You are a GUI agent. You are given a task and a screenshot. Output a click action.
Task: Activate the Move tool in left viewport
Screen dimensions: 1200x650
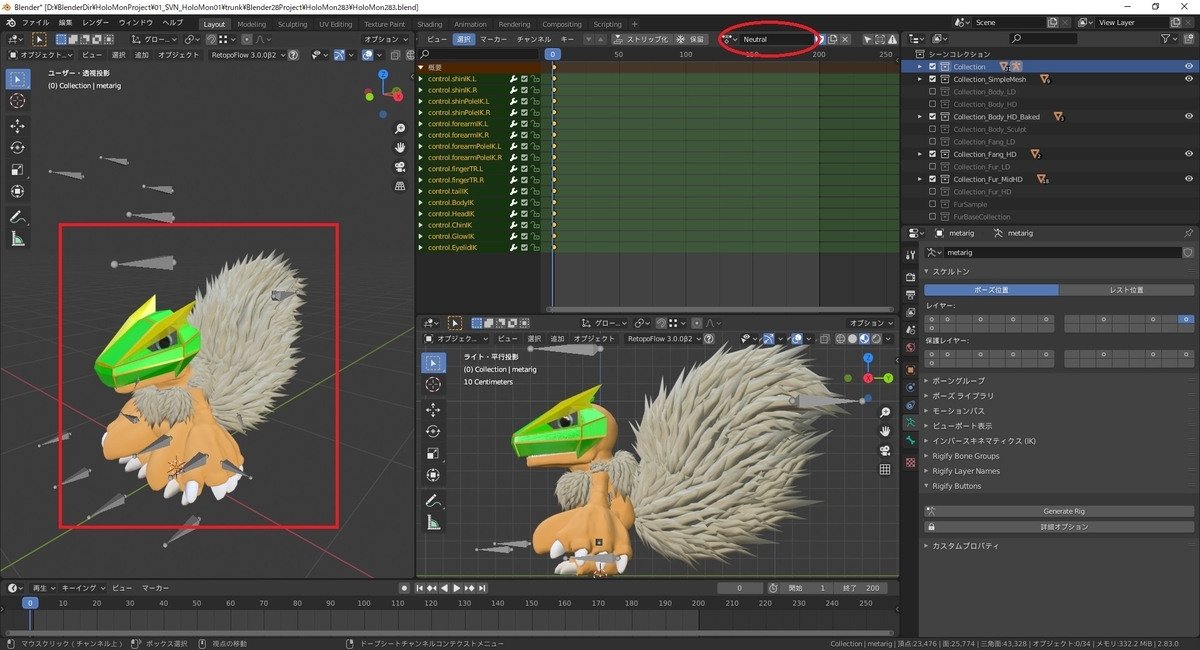(x=18, y=126)
